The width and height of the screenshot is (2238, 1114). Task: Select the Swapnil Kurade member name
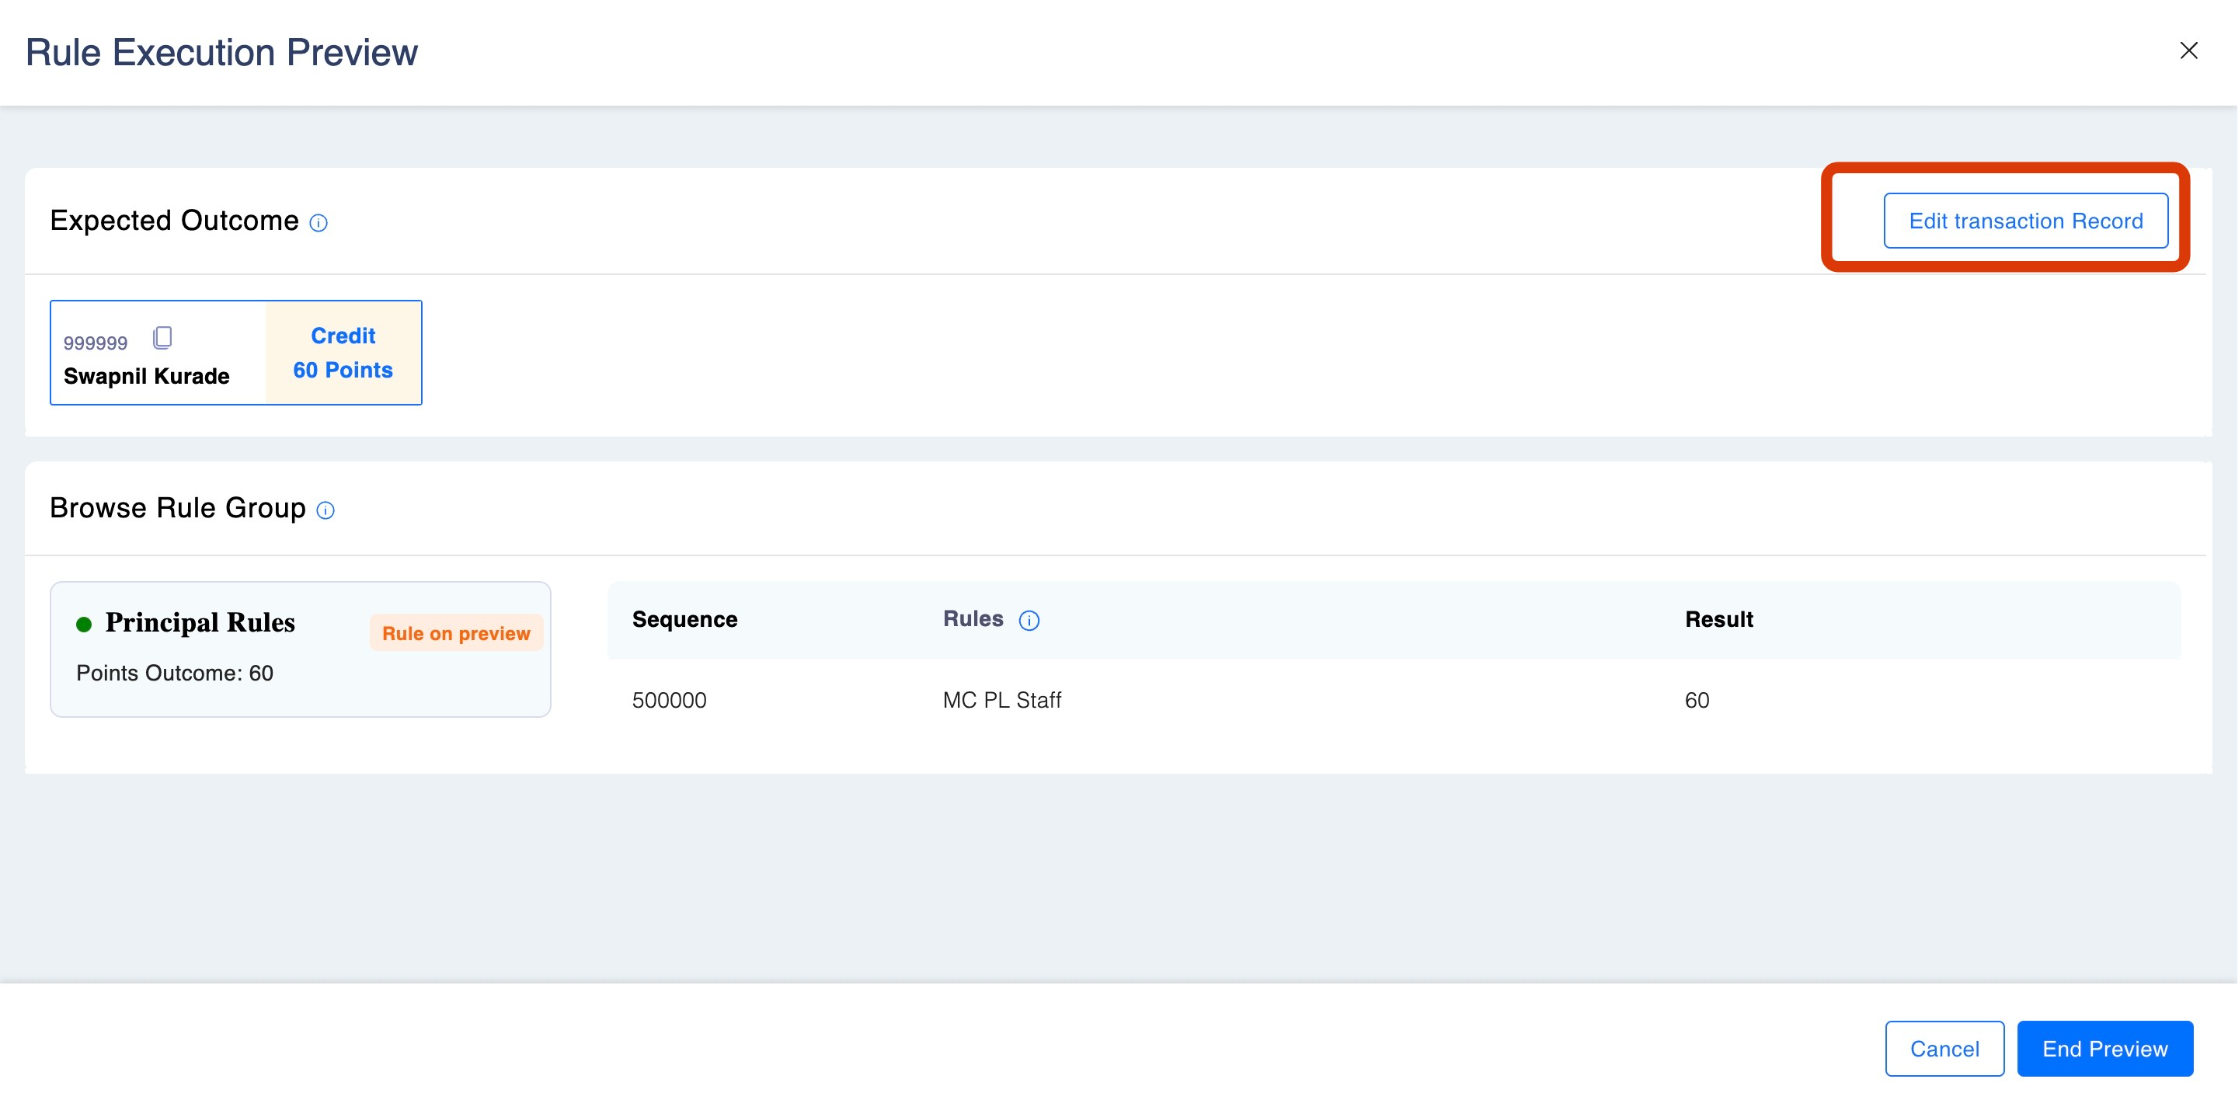pos(147,377)
